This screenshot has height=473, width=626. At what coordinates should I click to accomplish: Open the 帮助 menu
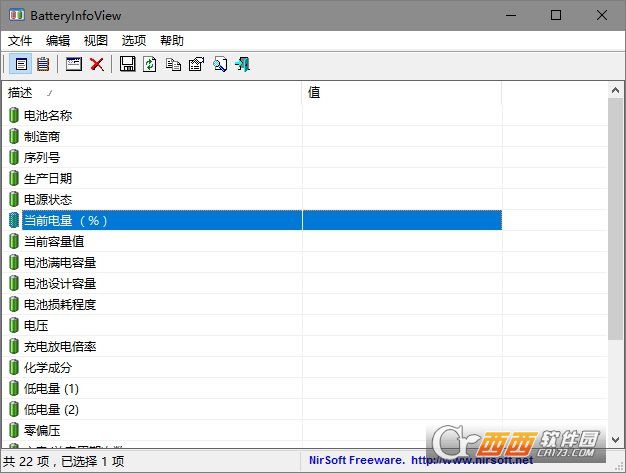pos(172,40)
